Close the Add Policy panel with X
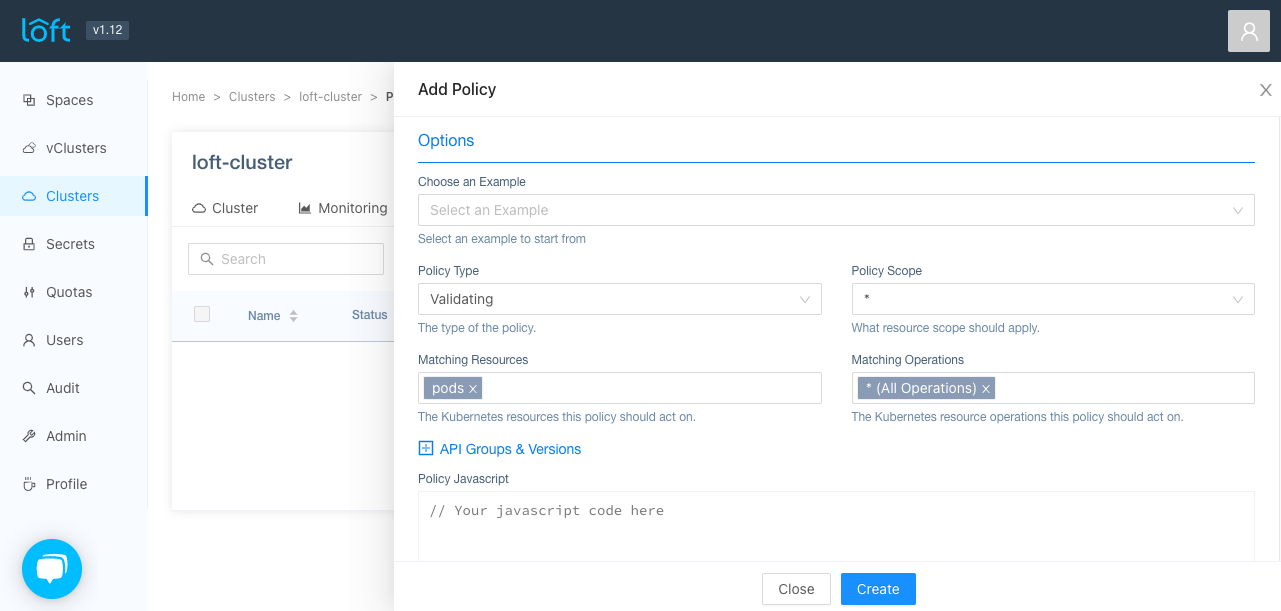Screen dimensions: 1281x611 [1265, 90]
